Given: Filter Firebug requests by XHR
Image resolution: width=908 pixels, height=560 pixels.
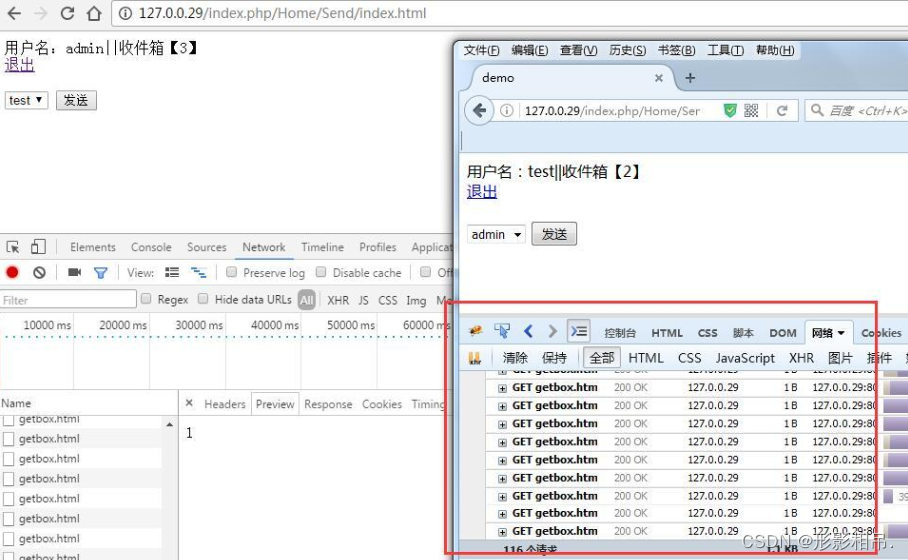Looking at the screenshot, I should point(801,358).
